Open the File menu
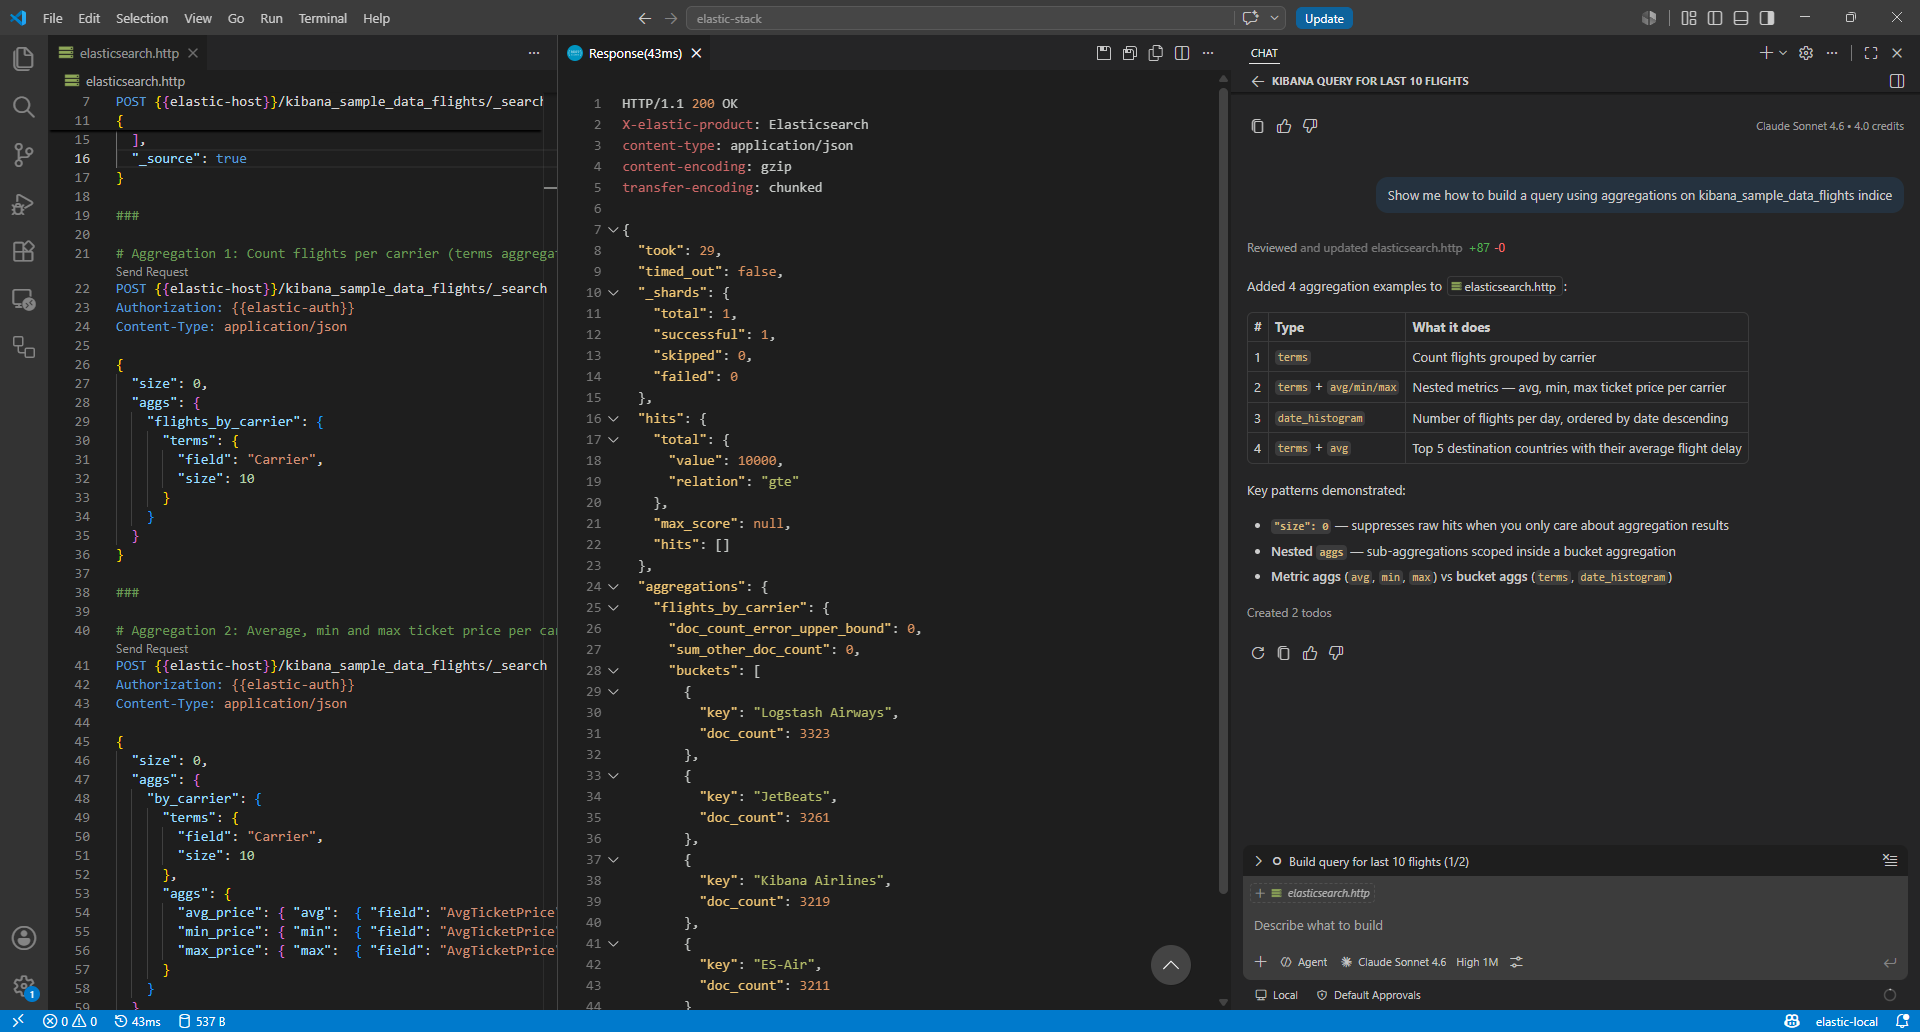This screenshot has width=1920, height=1032. (x=53, y=18)
